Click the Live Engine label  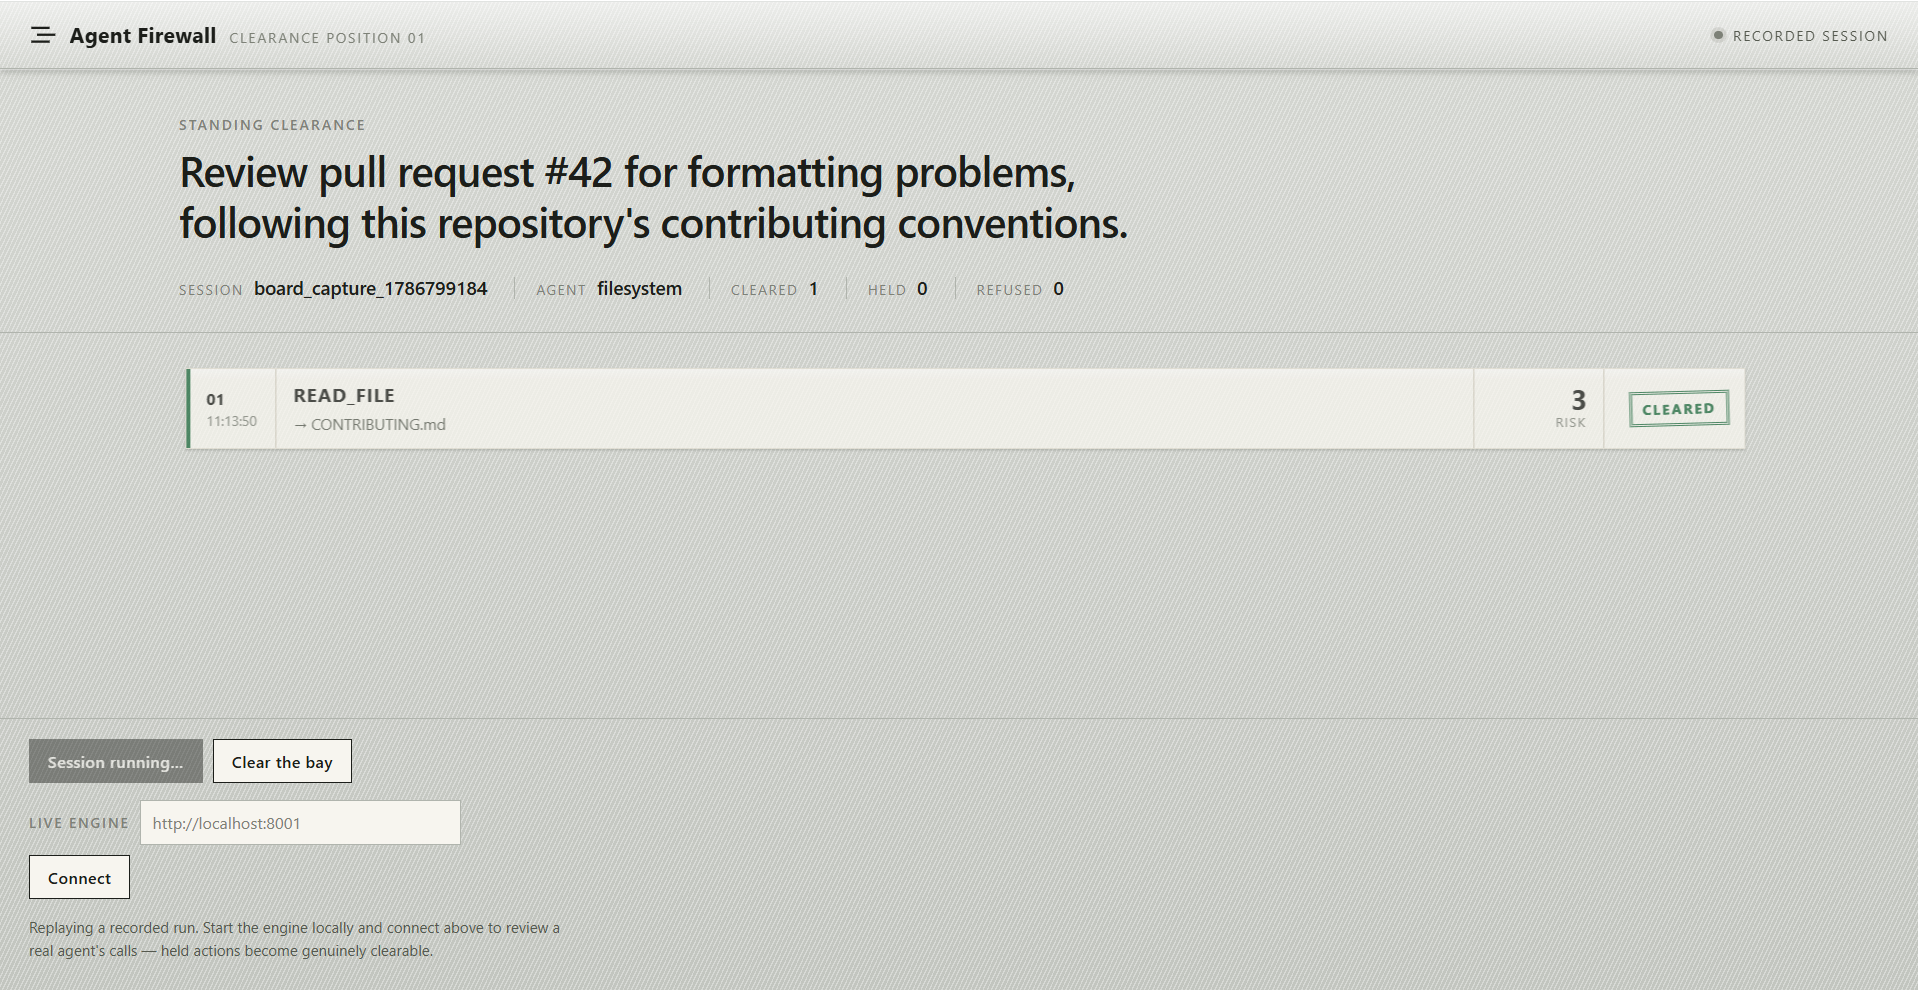tap(79, 823)
